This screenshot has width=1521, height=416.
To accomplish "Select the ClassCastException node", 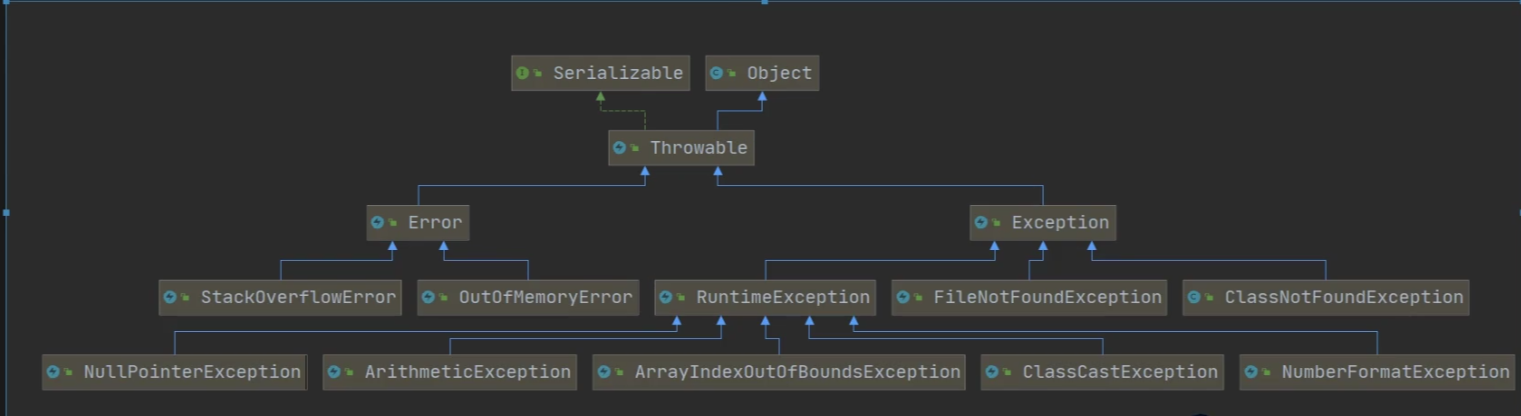I will pos(1103,372).
